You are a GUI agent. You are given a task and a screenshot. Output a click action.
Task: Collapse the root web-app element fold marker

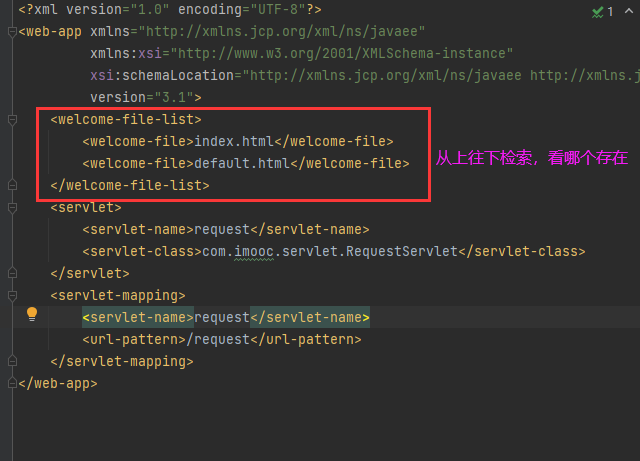point(12,31)
